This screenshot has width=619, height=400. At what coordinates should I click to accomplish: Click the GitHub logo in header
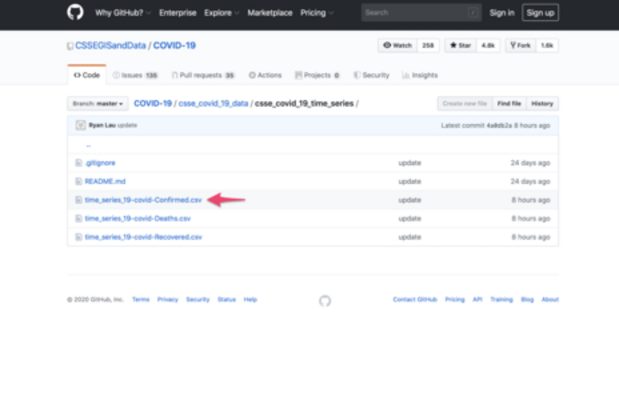click(76, 13)
